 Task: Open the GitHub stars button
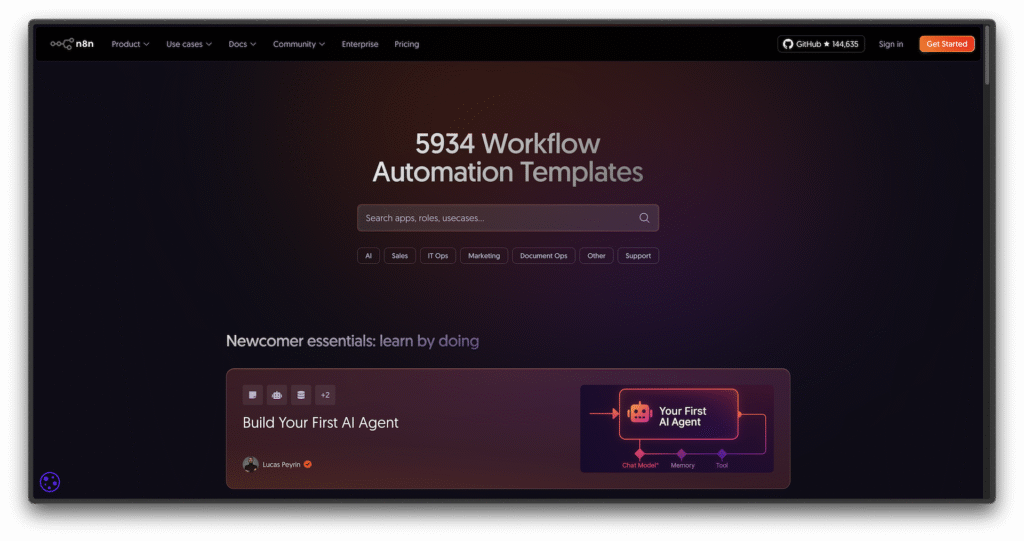click(820, 44)
